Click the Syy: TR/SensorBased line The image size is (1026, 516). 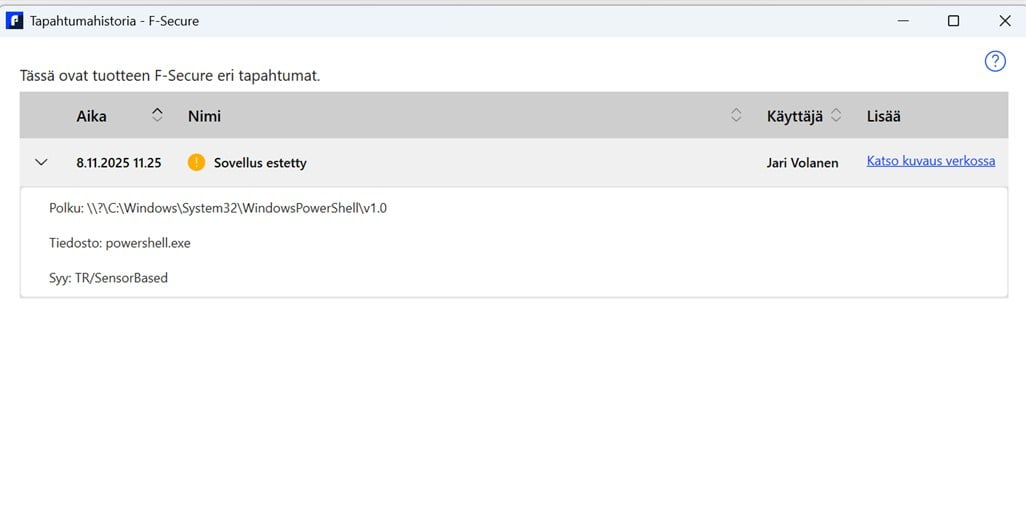point(108,278)
